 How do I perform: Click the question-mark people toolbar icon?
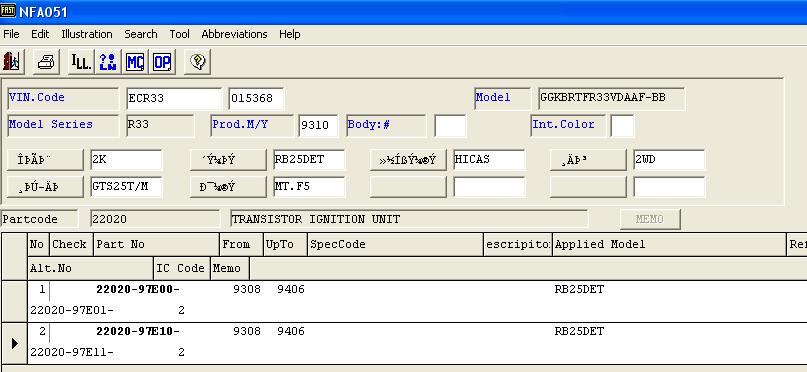[108, 62]
